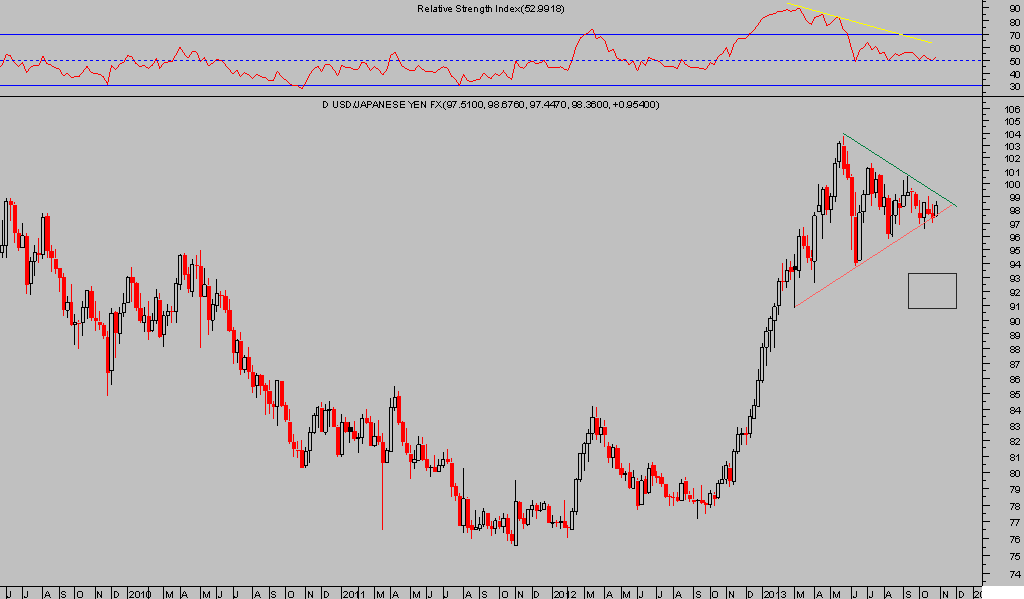Click the long red wick spike in early 2011

[382, 500]
